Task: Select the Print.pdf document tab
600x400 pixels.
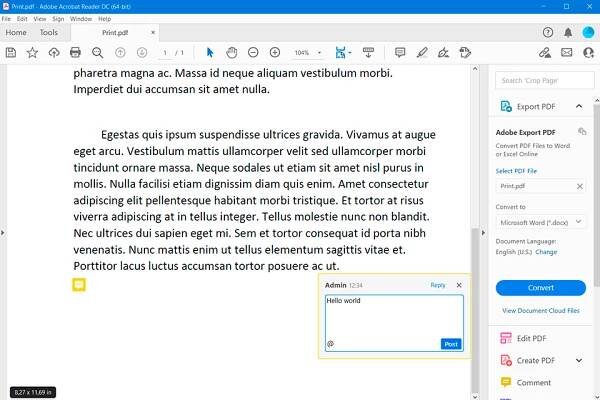Action: click(x=115, y=33)
